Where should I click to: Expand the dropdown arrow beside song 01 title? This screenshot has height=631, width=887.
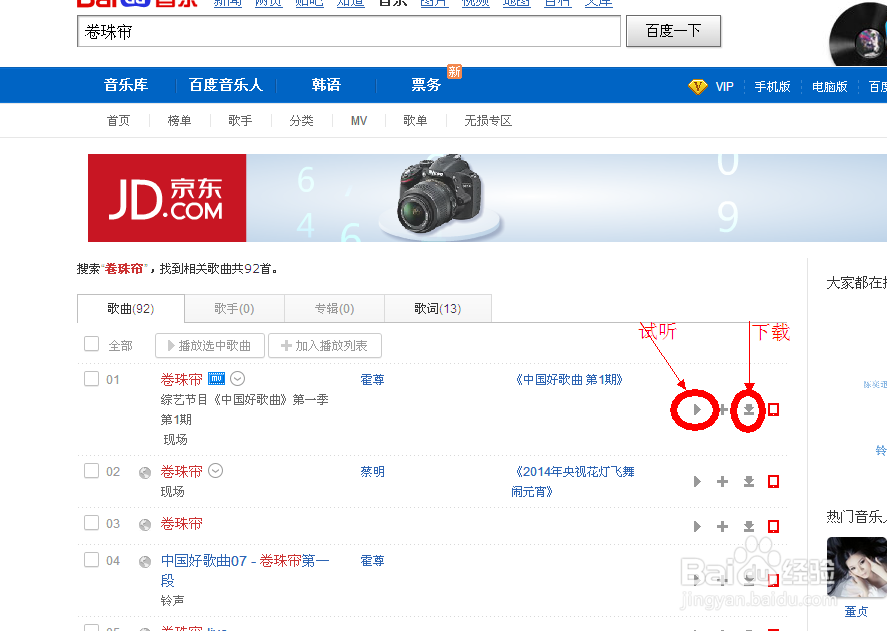click(x=238, y=379)
